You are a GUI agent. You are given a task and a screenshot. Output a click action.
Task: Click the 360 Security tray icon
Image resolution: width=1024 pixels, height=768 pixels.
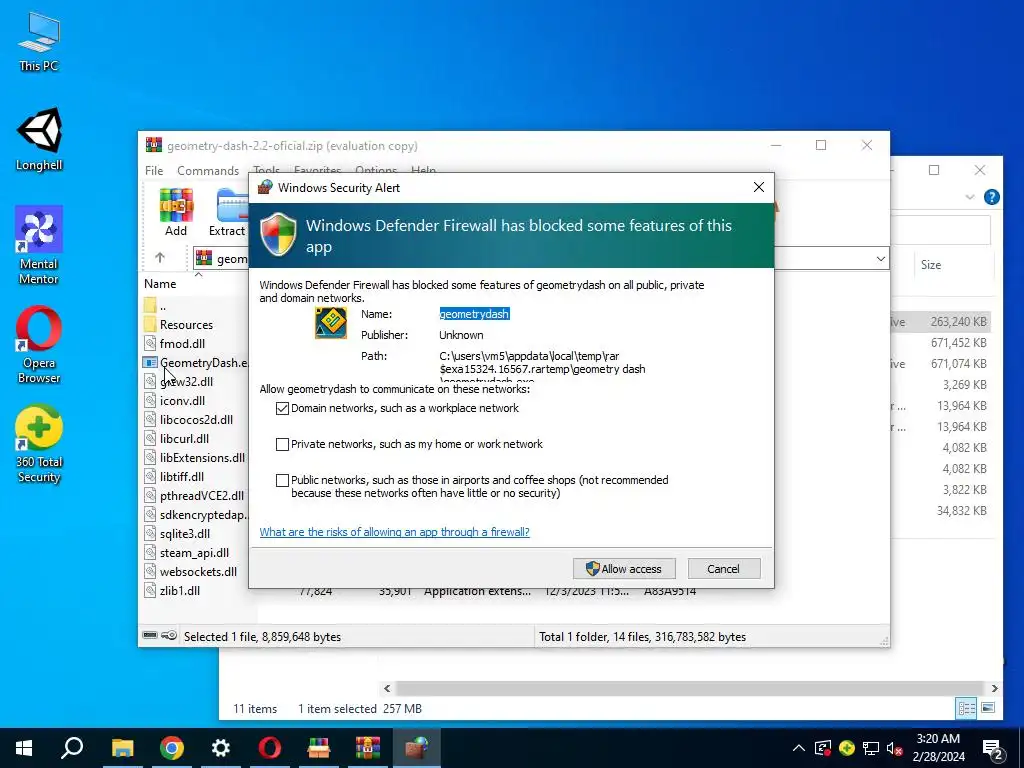(x=847, y=748)
